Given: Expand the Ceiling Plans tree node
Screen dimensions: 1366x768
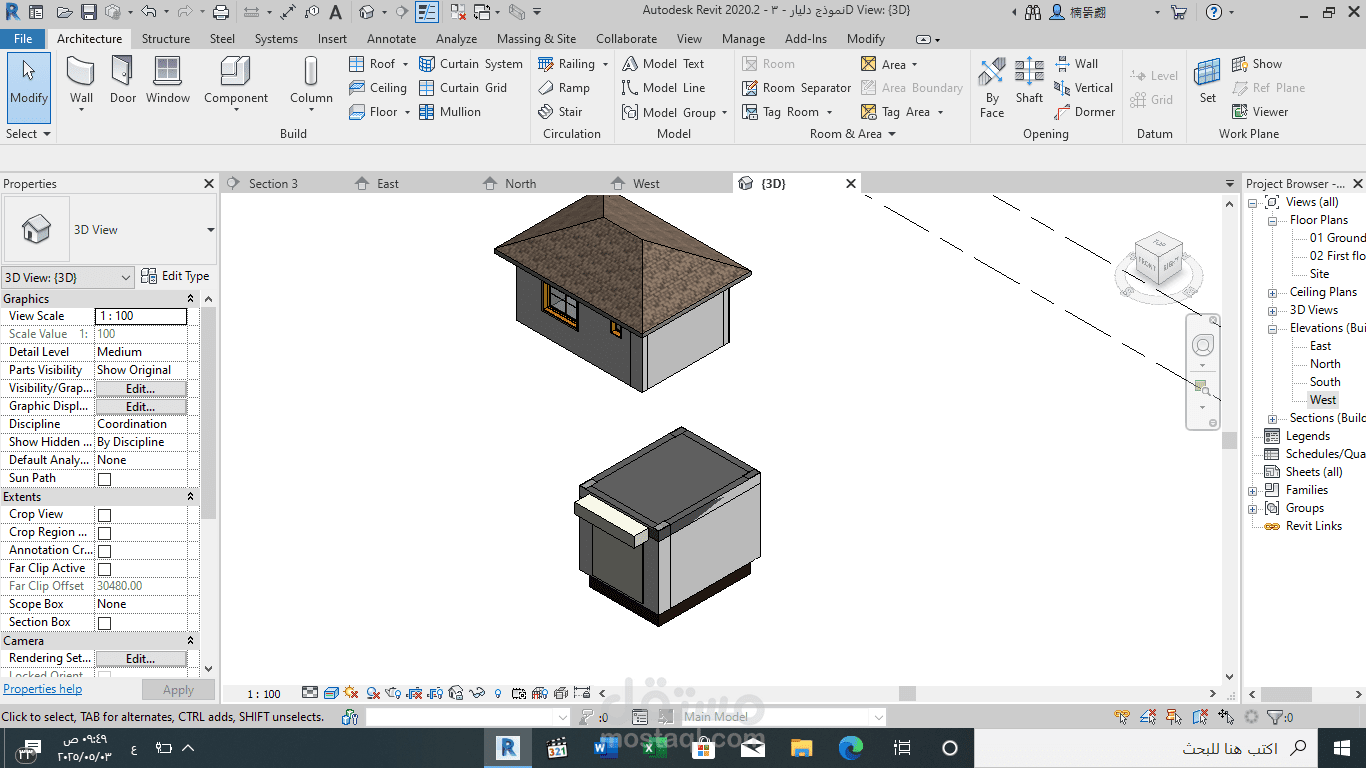Looking at the screenshot, I should (1272, 293).
